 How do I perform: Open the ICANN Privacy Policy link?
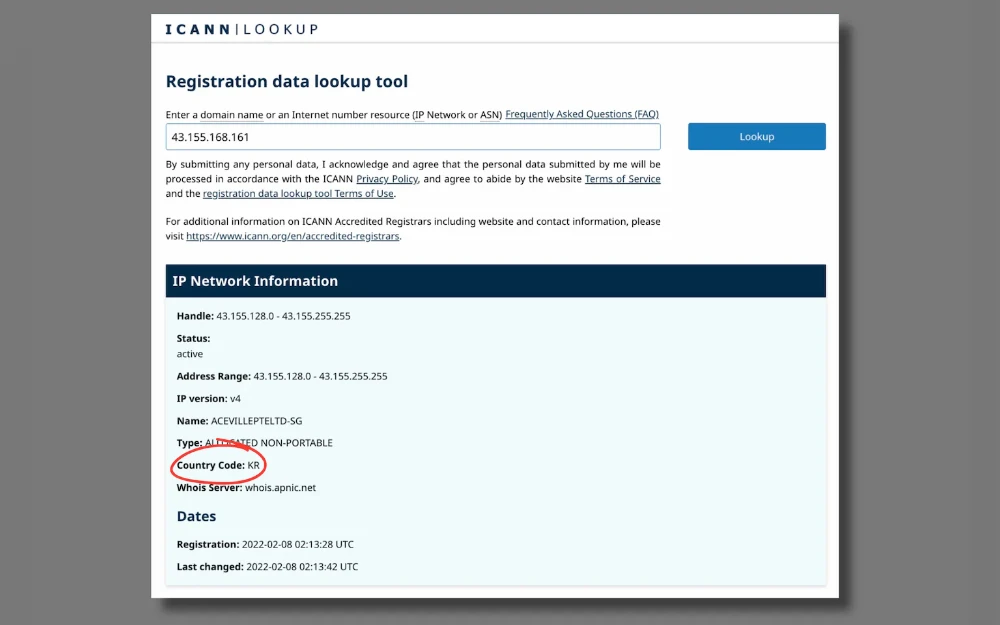(x=387, y=179)
